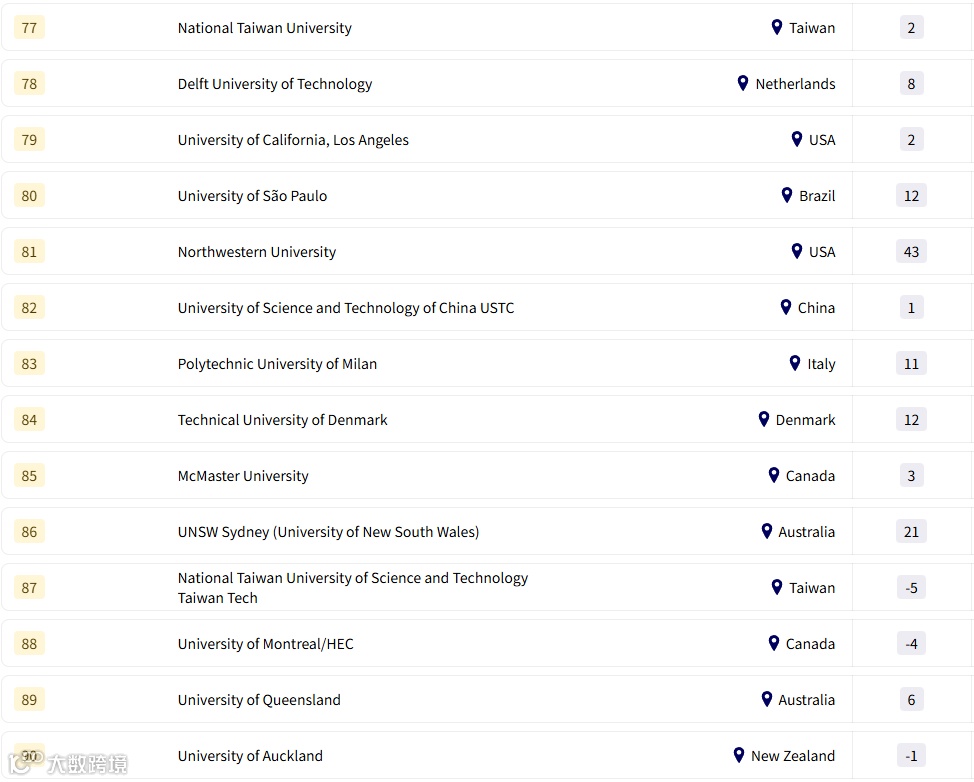Click the rank change badge showing 43
The image size is (974, 782).
click(911, 252)
